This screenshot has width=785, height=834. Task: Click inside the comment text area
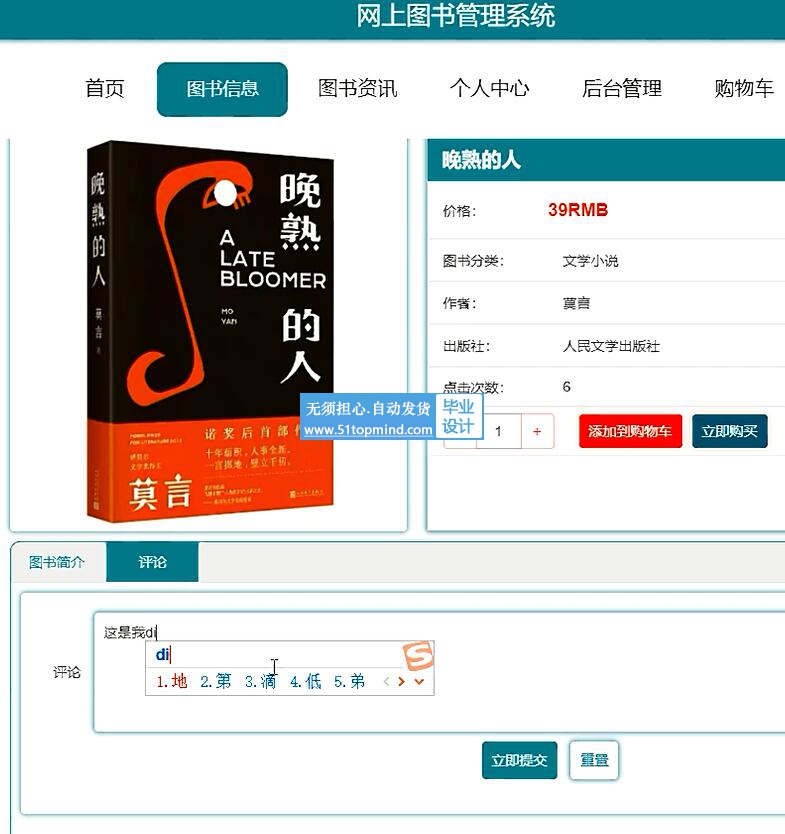click(x=439, y=672)
